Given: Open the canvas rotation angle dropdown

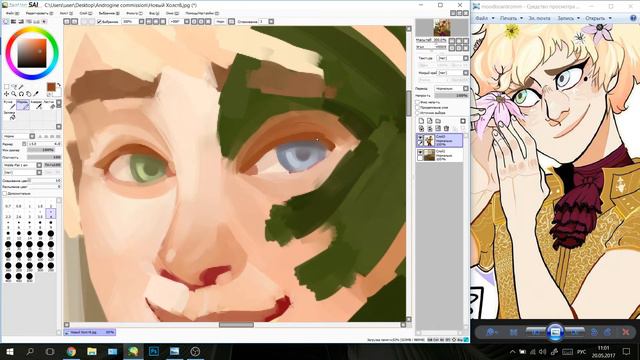Looking at the screenshot, I should tap(186, 22).
